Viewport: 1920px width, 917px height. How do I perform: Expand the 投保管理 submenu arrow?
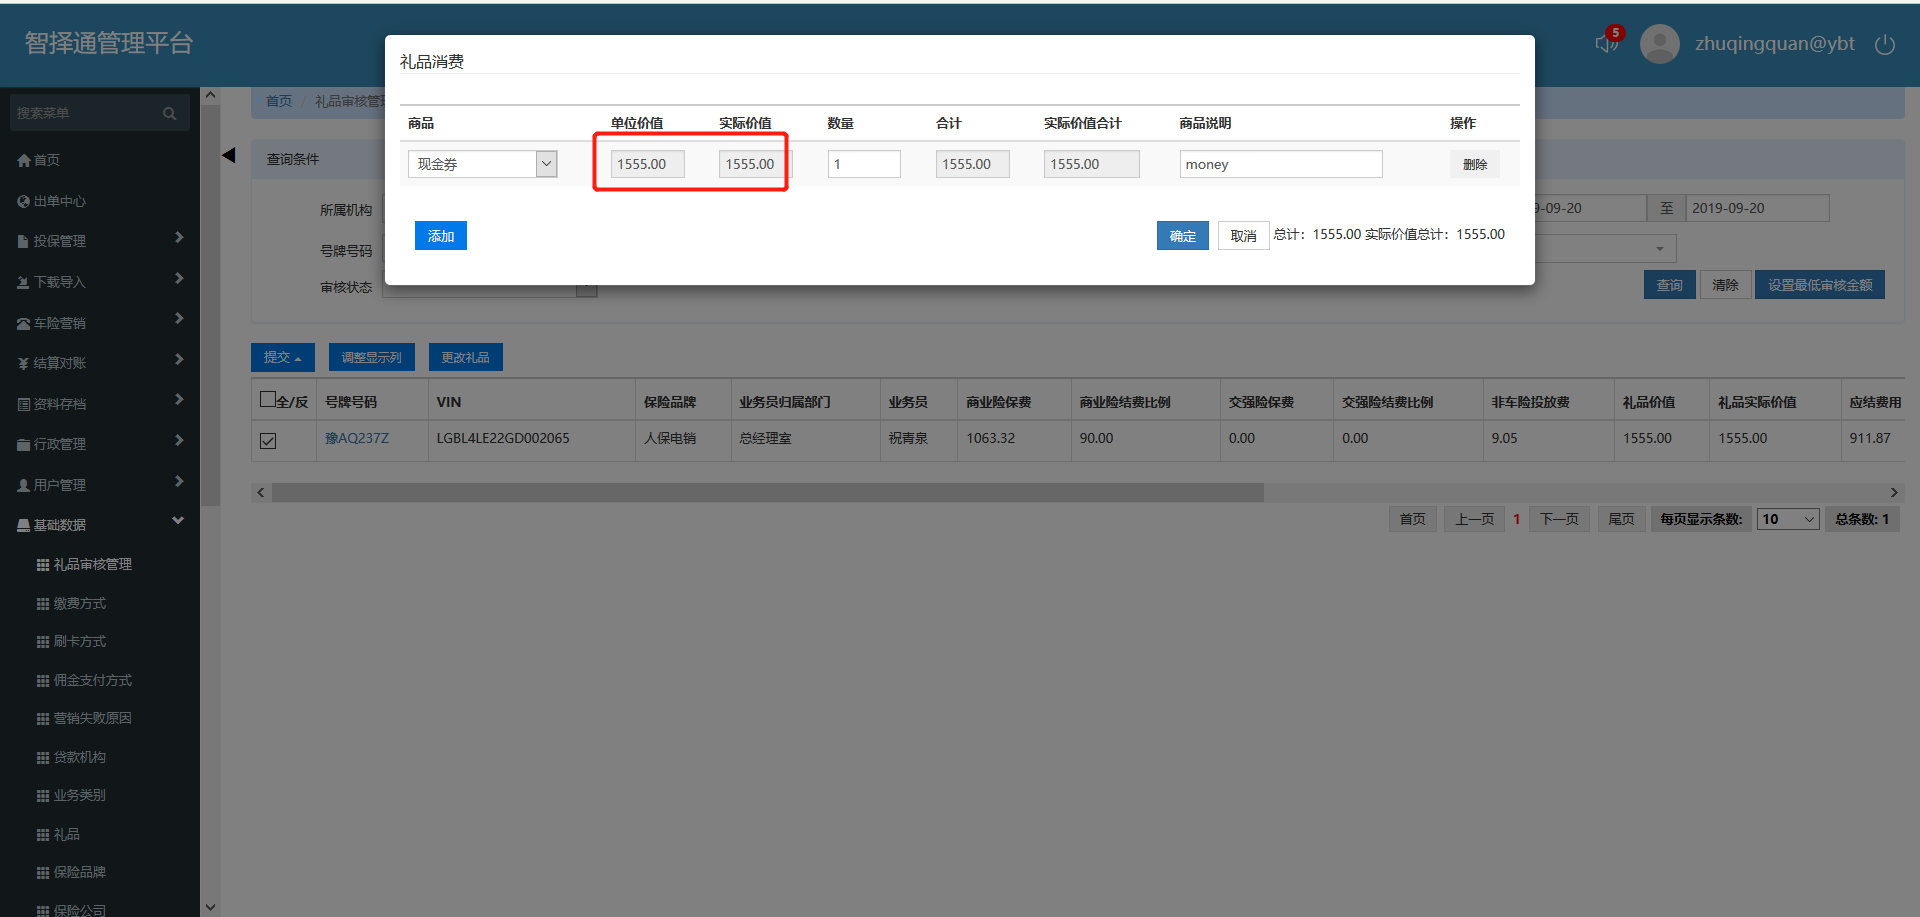pyautogui.click(x=179, y=238)
